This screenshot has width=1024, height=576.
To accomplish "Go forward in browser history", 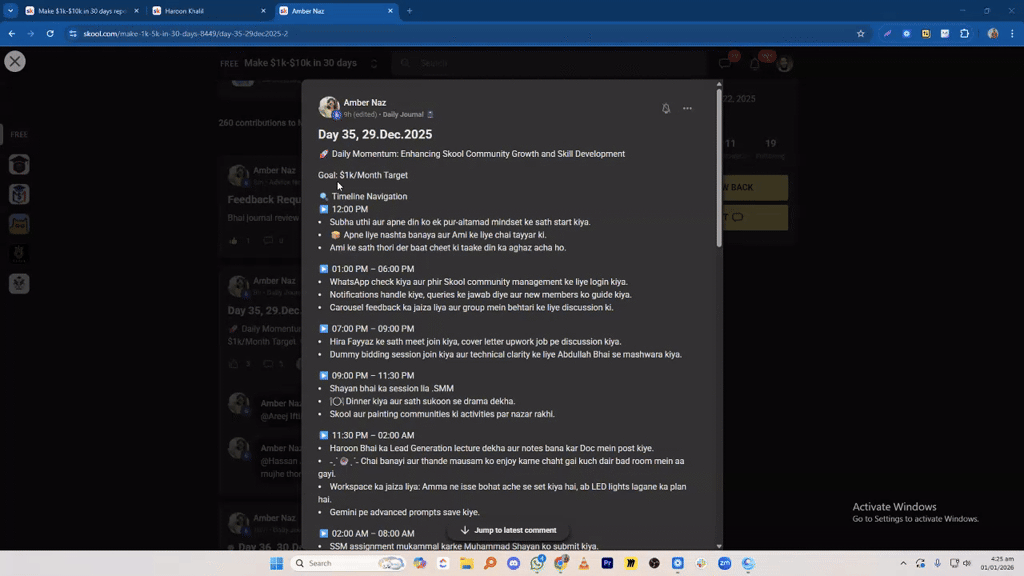I will point(31,33).
